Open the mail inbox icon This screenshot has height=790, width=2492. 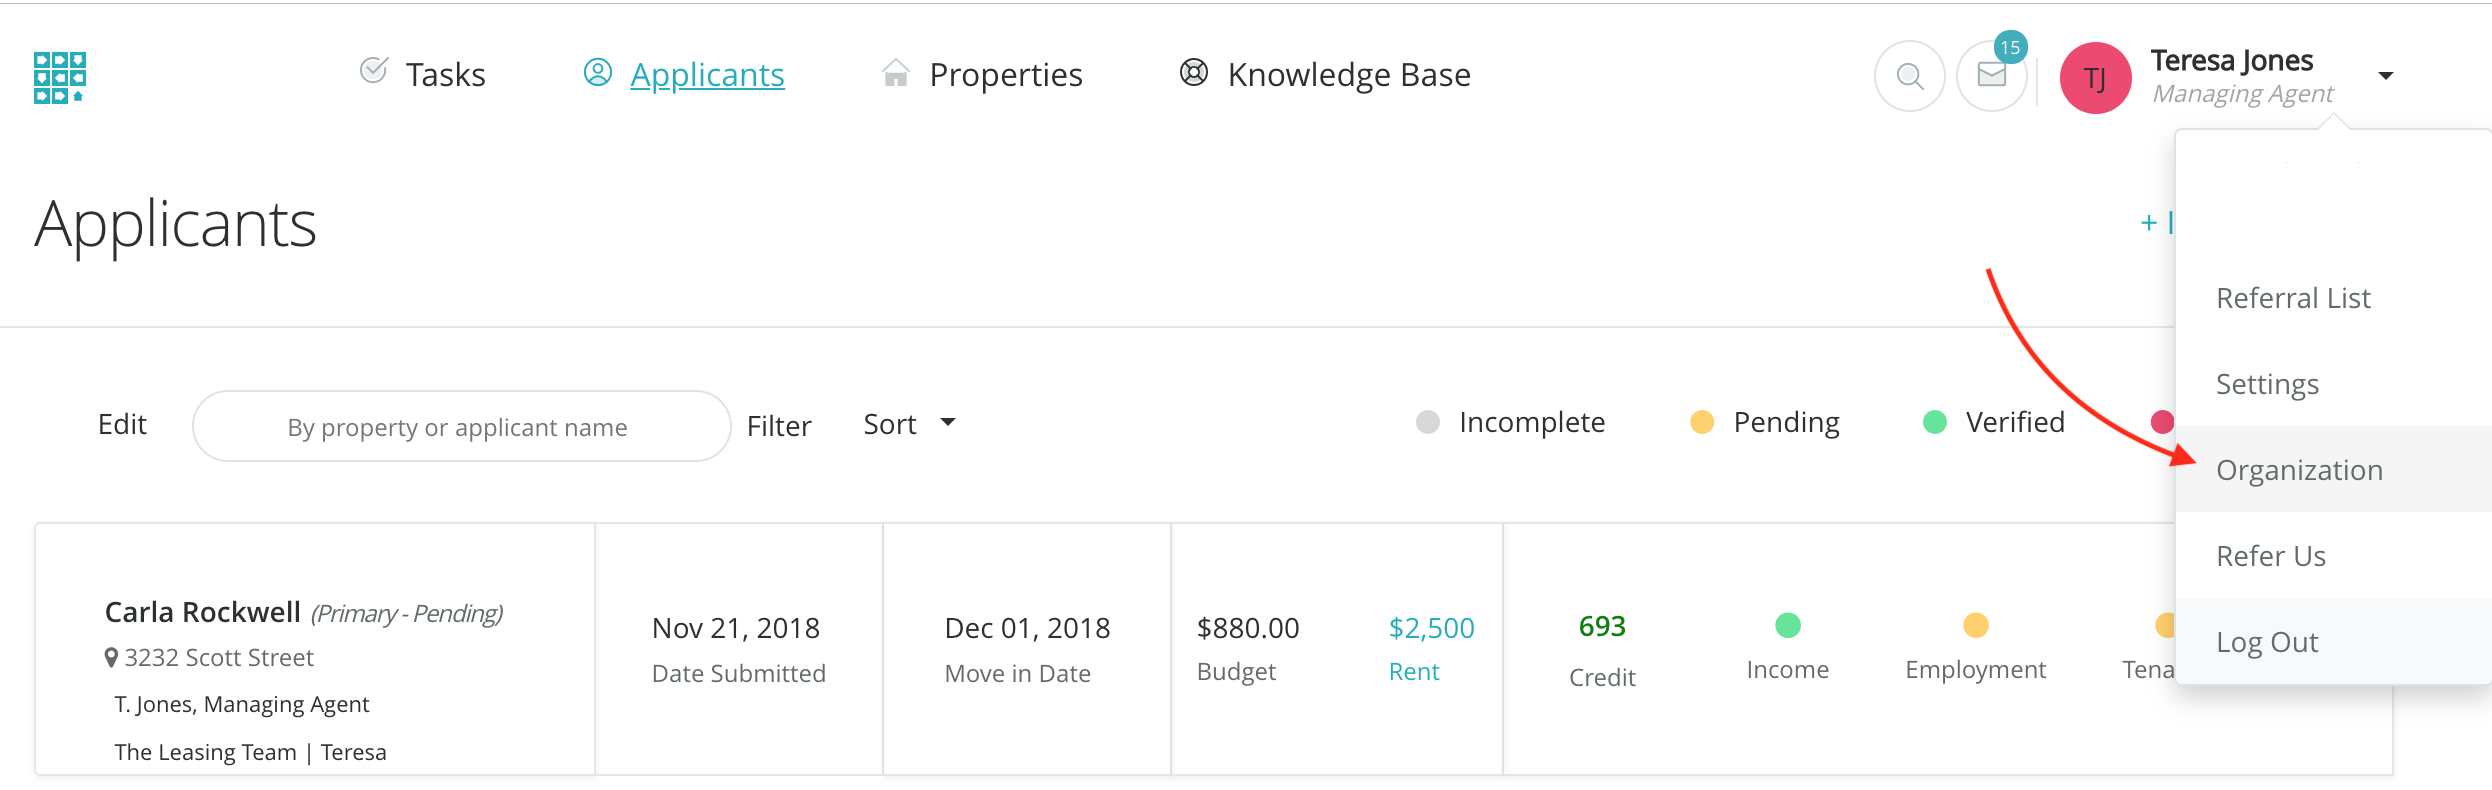pyautogui.click(x=1991, y=75)
